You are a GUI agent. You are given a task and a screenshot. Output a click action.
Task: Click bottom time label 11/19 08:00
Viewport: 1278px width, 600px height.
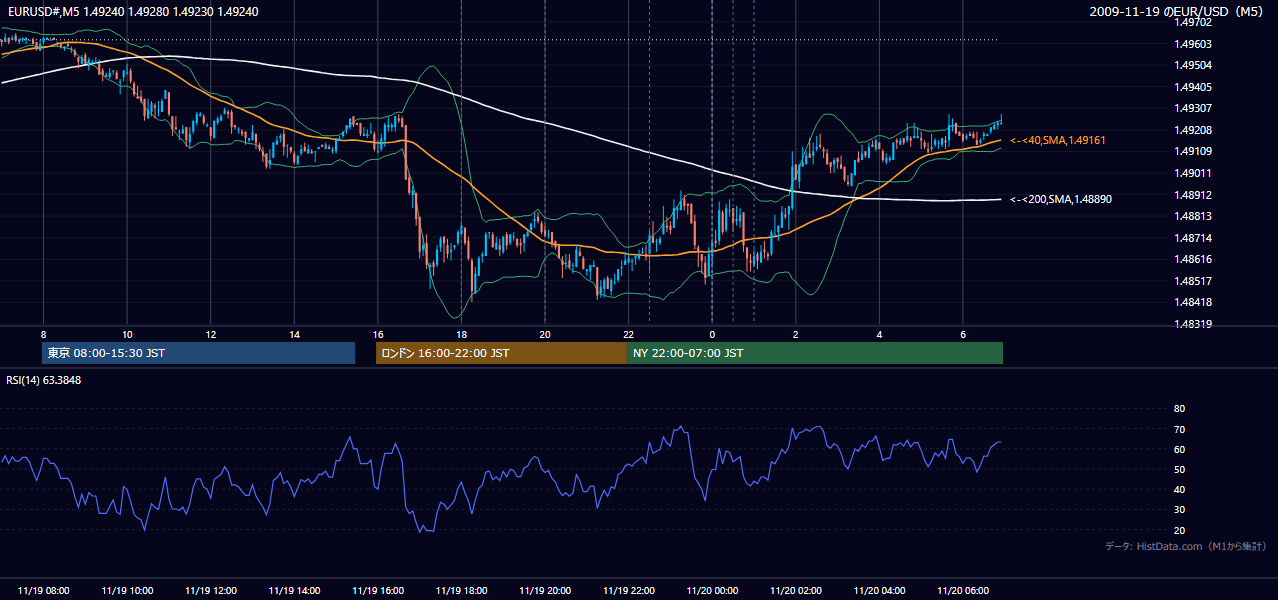pos(43,591)
